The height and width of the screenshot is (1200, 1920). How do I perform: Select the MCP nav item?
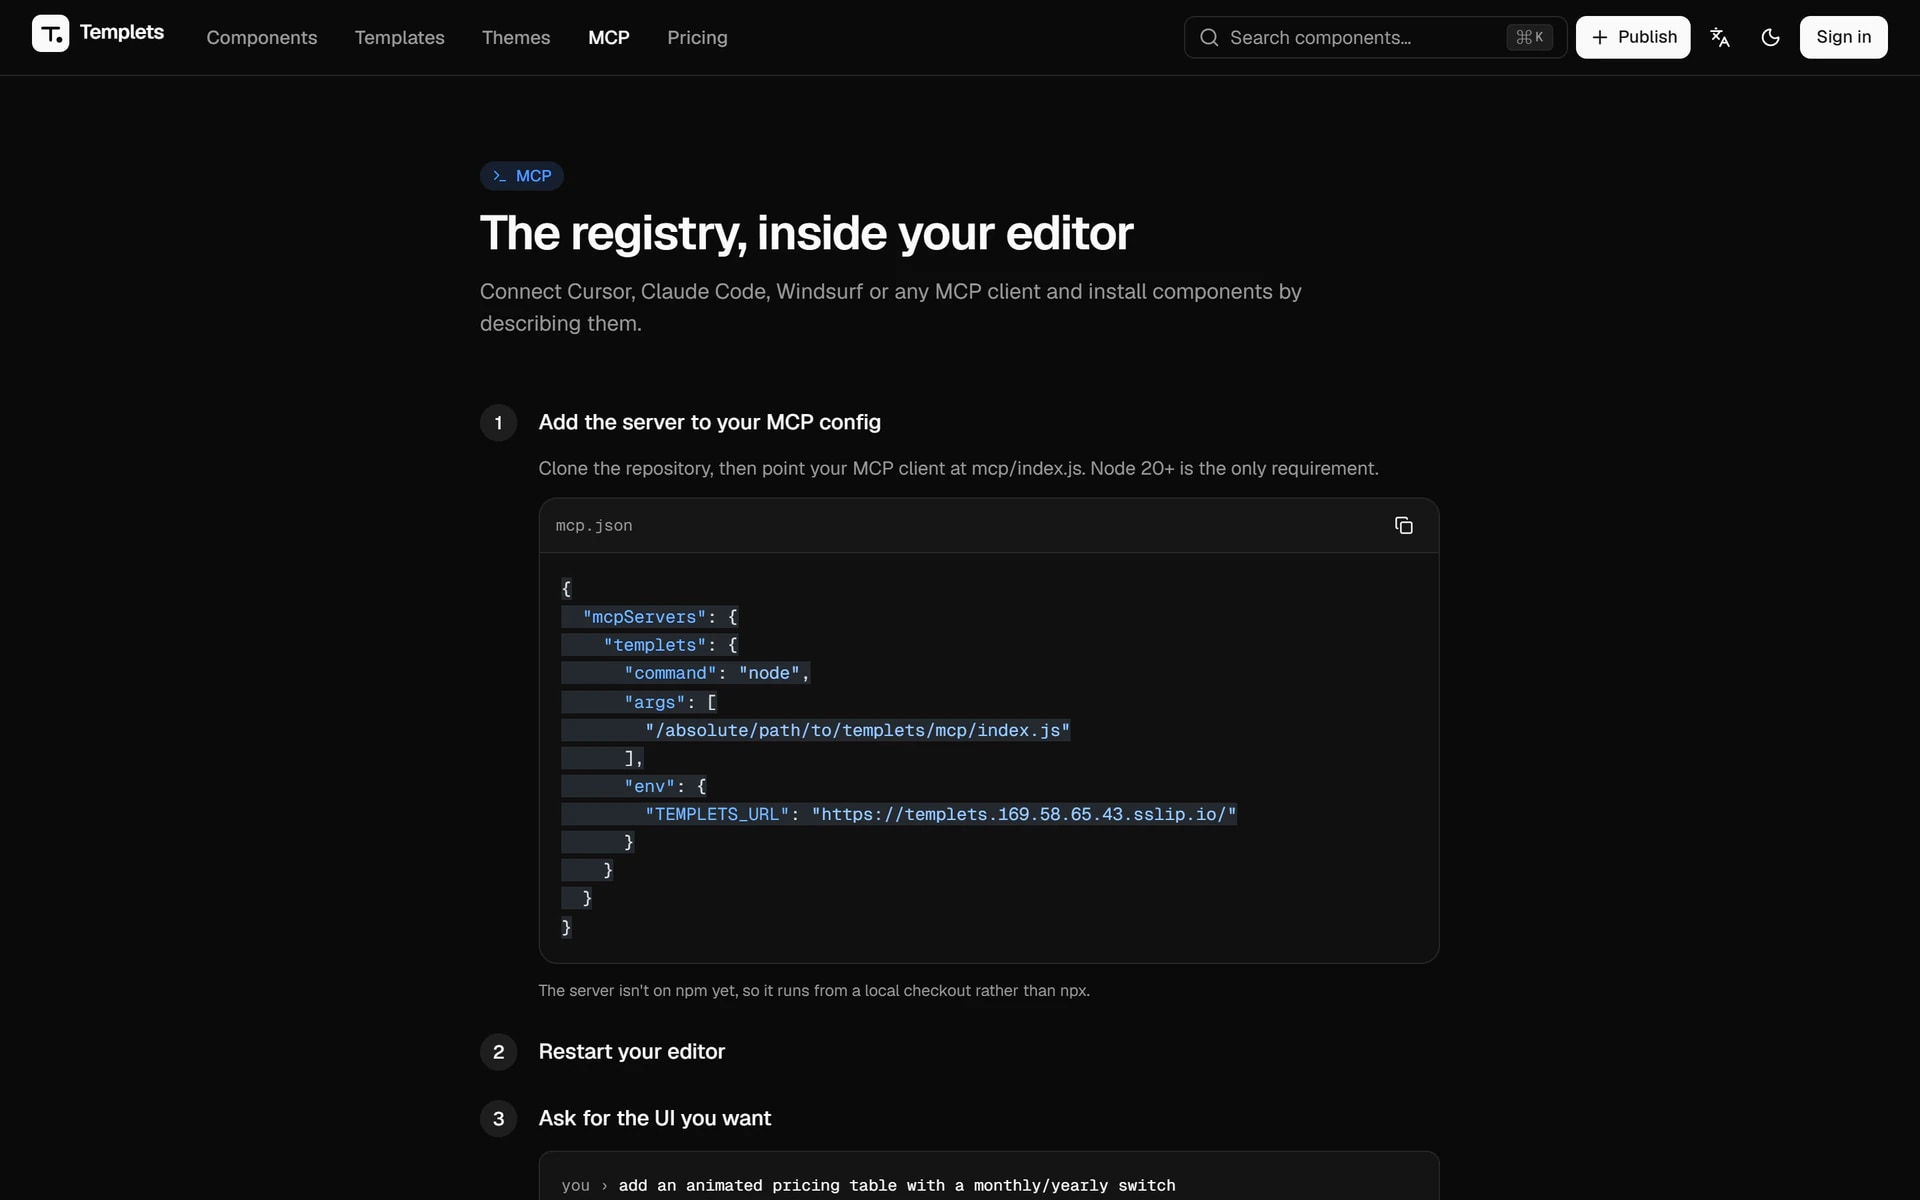tap(609, 37)
